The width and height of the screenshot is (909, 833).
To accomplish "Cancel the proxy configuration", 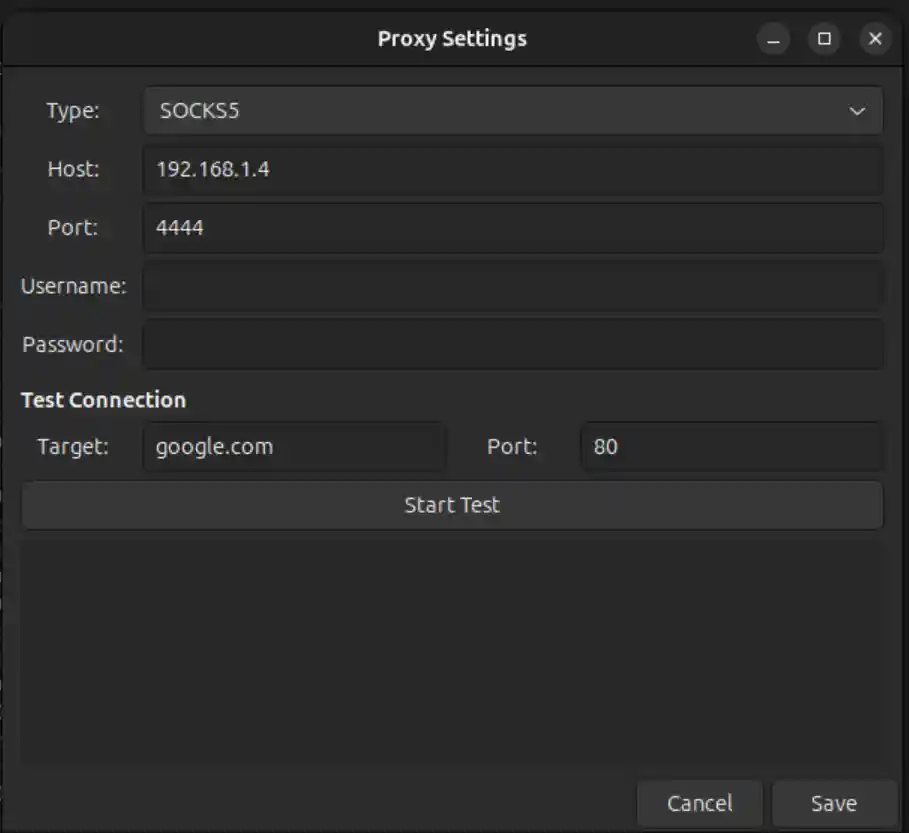I will (699, 803).
